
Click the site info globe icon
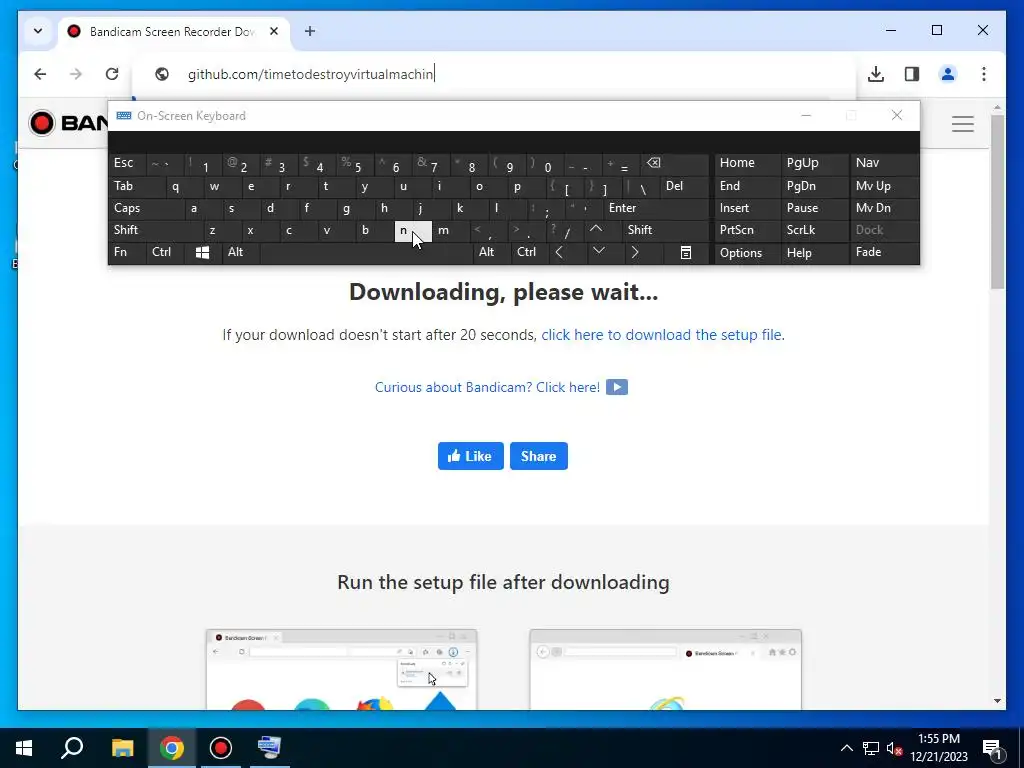[162, 74]
